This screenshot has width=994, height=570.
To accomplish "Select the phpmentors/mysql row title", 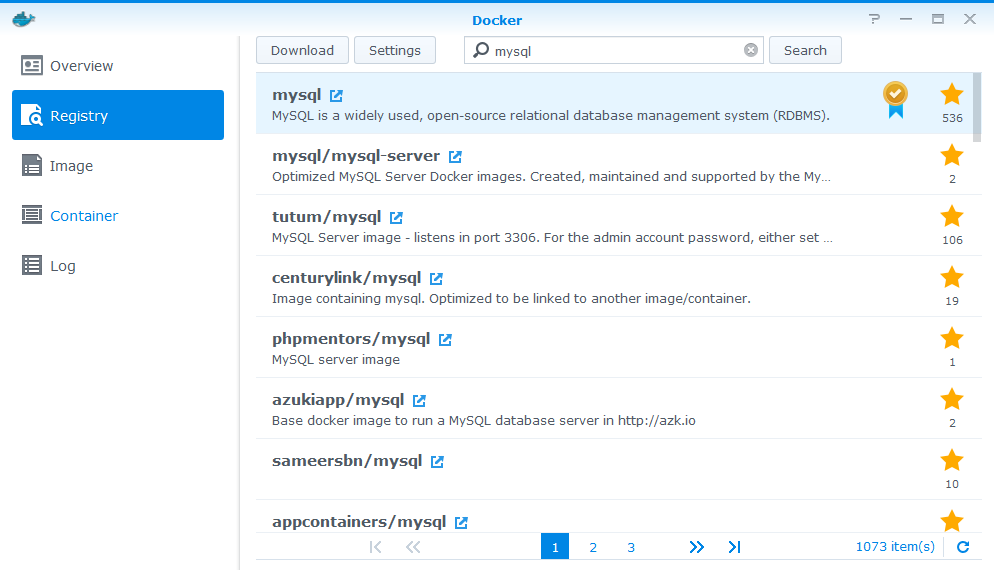I will click(351, 339).
